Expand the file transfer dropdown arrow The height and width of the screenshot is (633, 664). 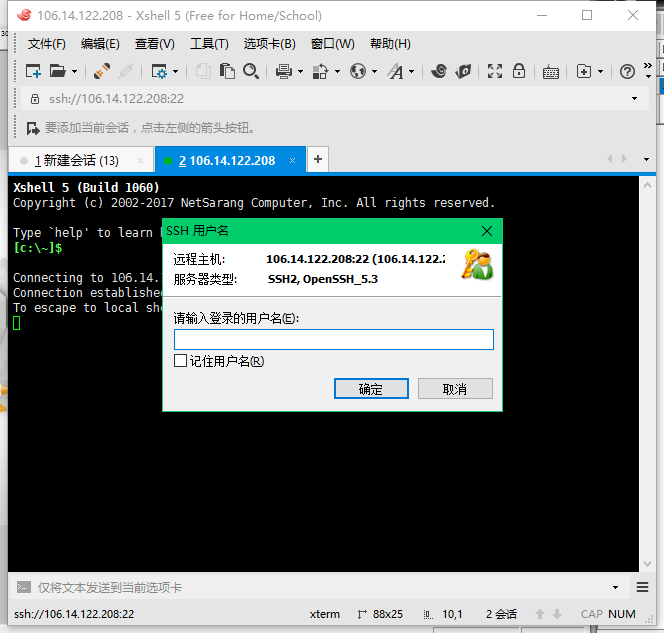[338, 72]
